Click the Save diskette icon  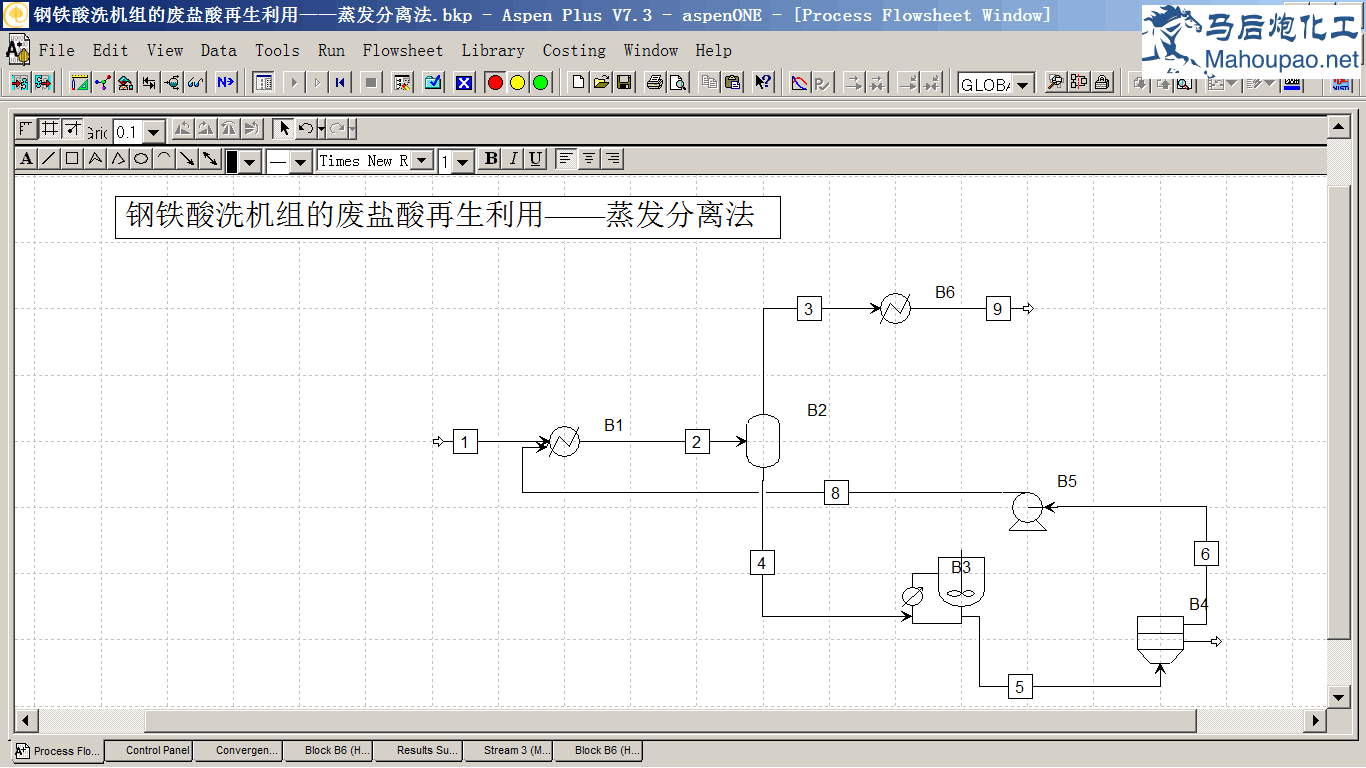[624, 83]
